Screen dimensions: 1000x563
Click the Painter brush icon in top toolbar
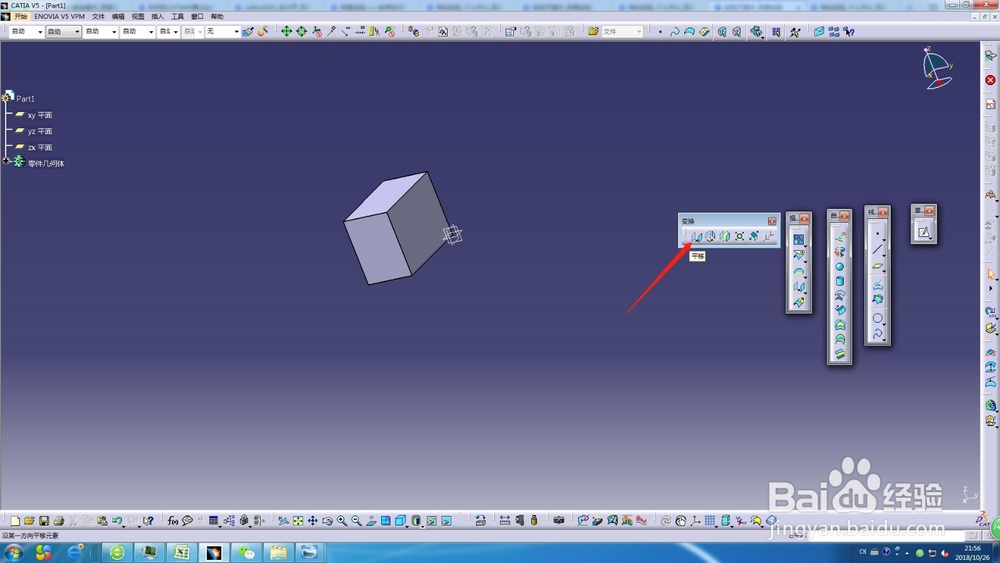247,31
